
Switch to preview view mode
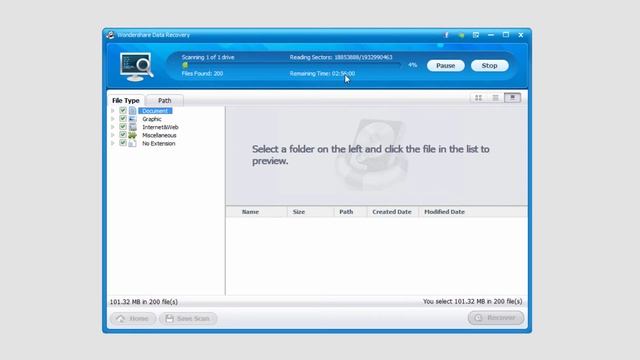pos(513,98)
